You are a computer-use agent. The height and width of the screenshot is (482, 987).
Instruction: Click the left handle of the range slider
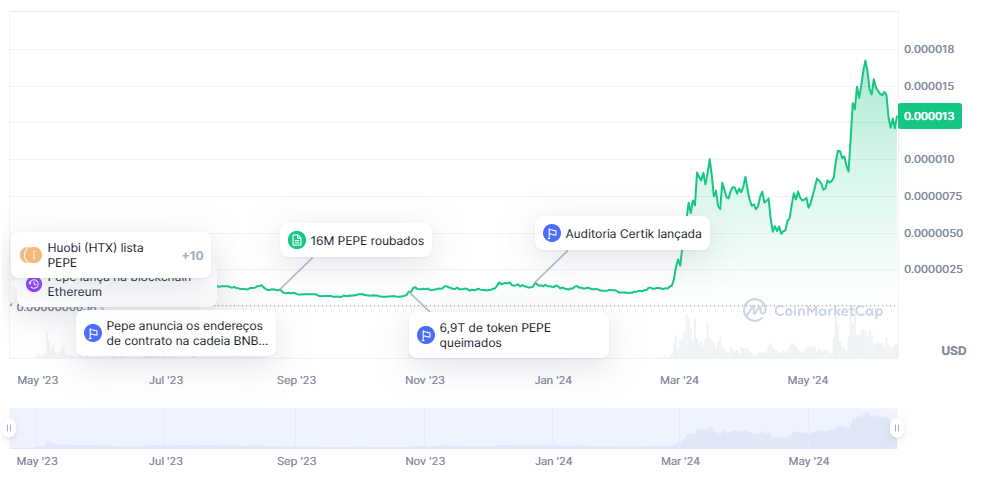click(x=9, y=428)
